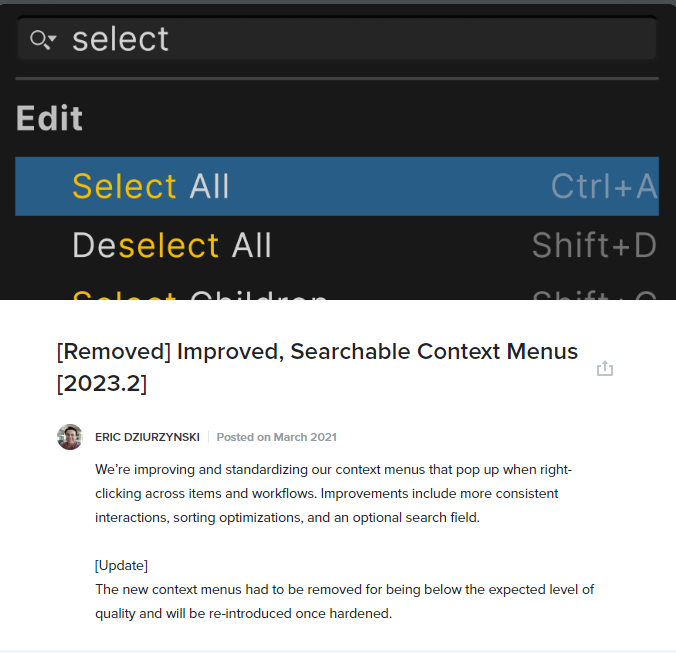Open the search options dropdown arrow
676x653 pixels.
click(53, 39)
